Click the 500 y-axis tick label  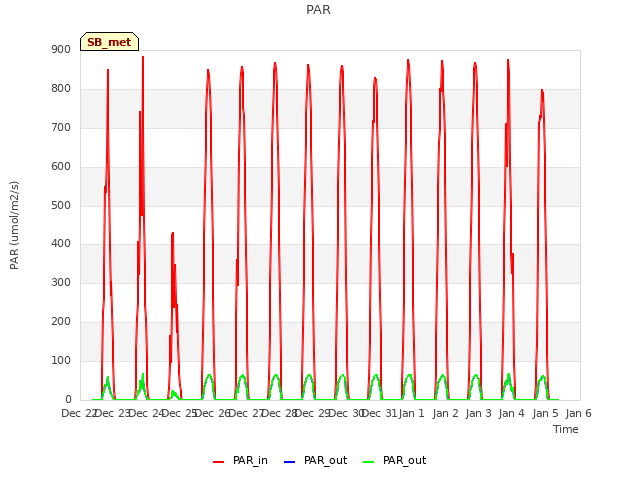pyautogui.click(x=61, y=205)
